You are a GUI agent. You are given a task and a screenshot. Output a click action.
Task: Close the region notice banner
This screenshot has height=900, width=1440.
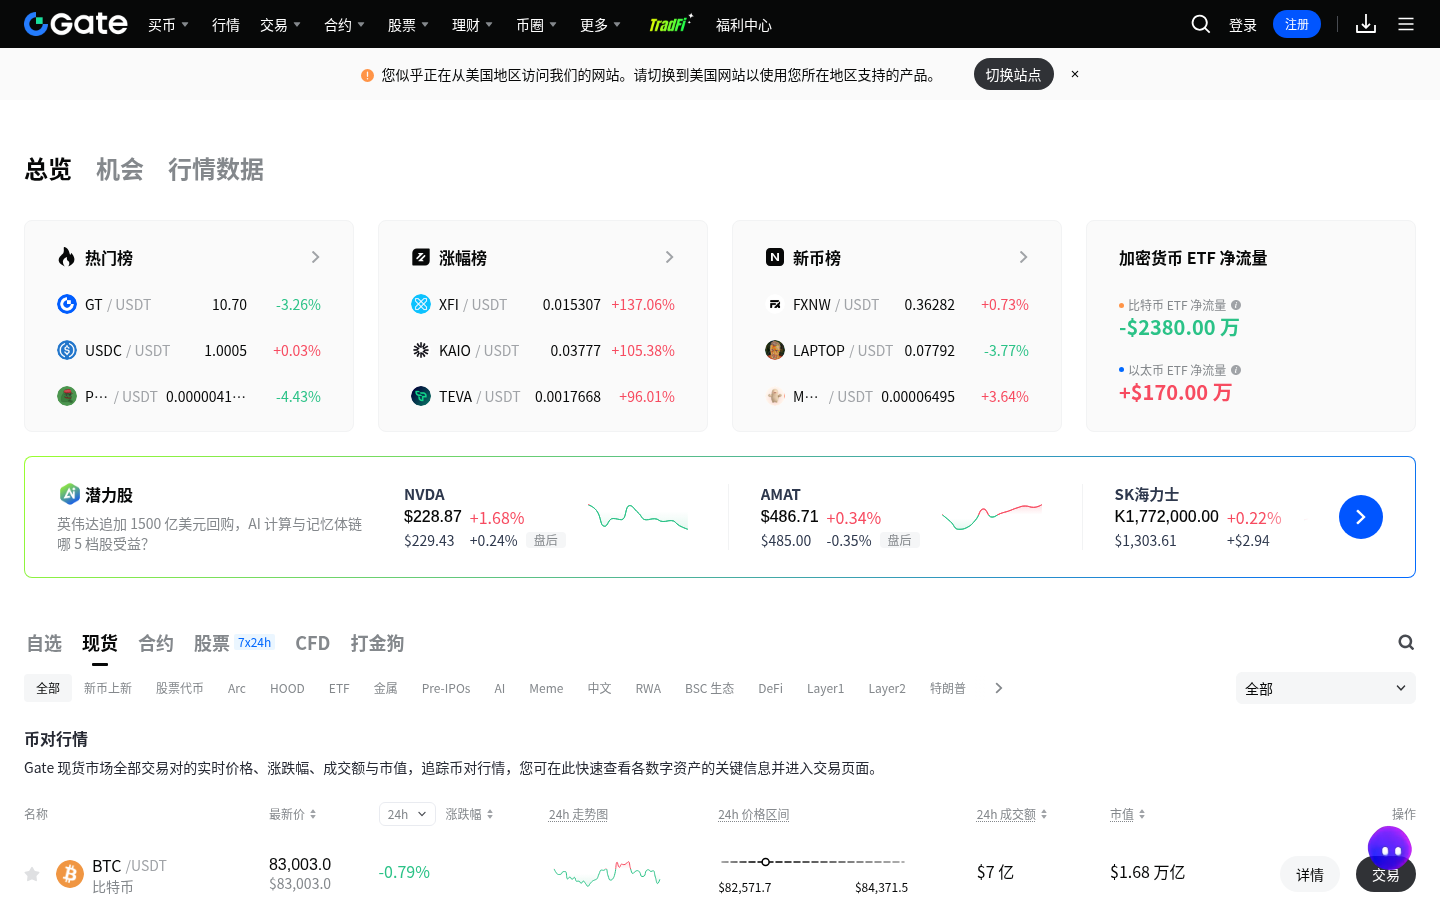pyautogui.click(x=1075, y=74)
